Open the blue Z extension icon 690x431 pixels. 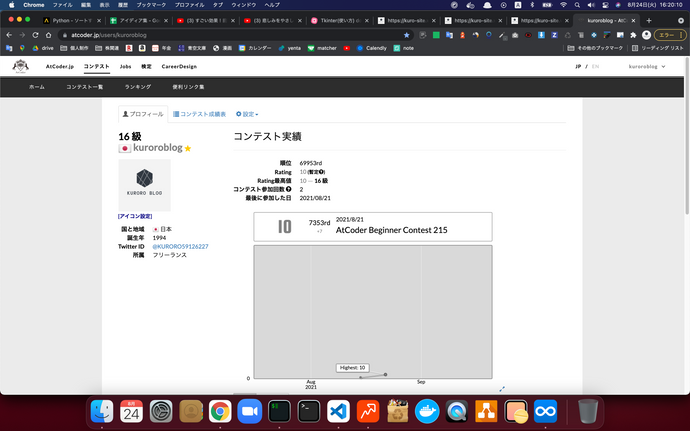coord(554,35)
